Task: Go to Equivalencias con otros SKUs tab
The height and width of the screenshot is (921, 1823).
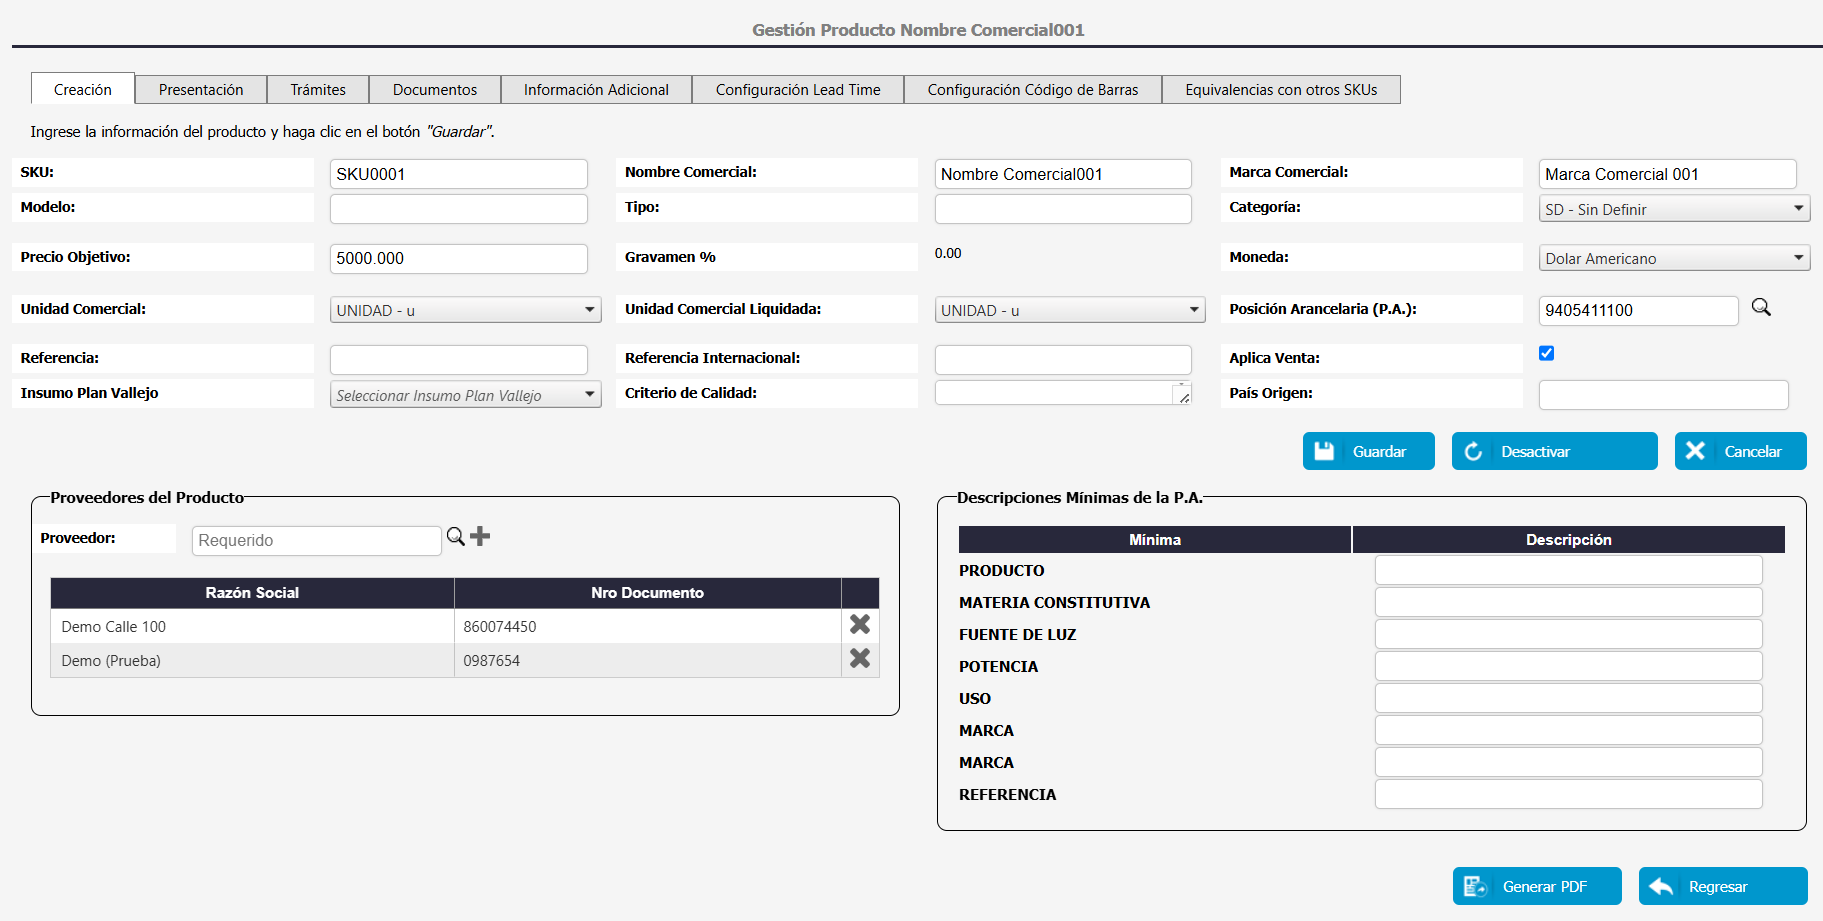Action: pos(1281,90)
